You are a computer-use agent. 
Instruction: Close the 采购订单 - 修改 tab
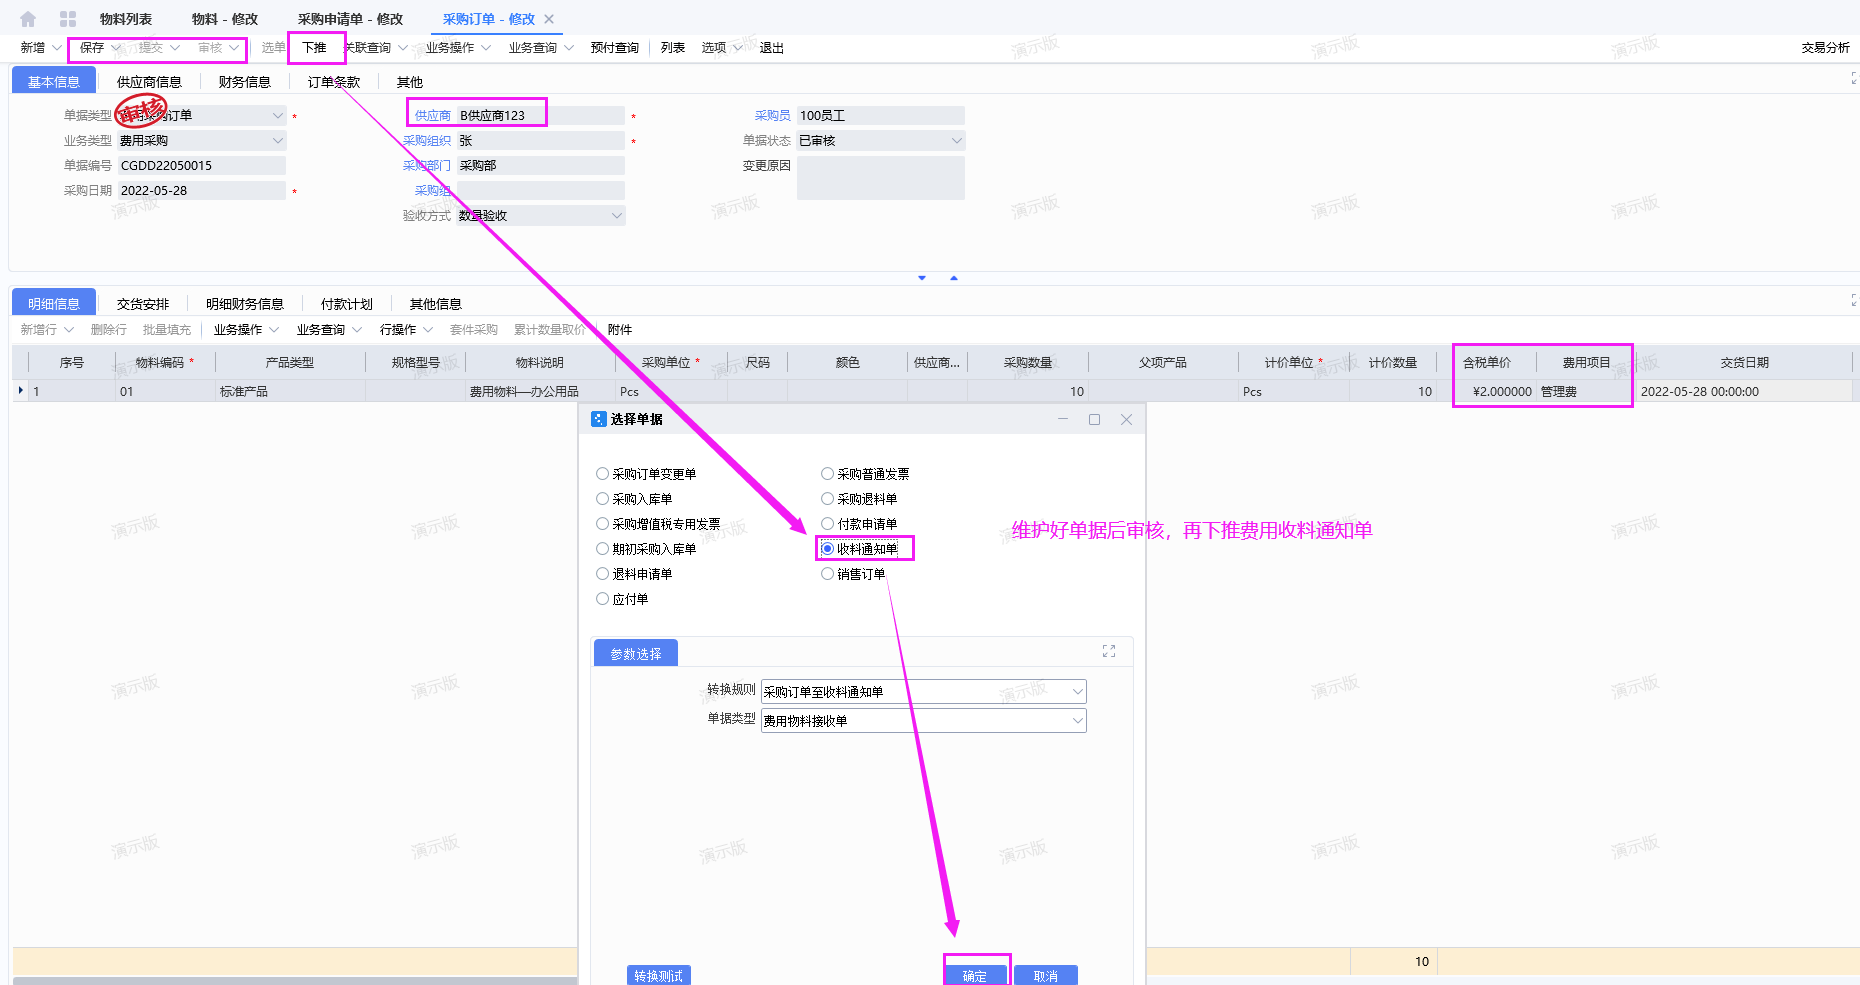(x=549, y=19)
